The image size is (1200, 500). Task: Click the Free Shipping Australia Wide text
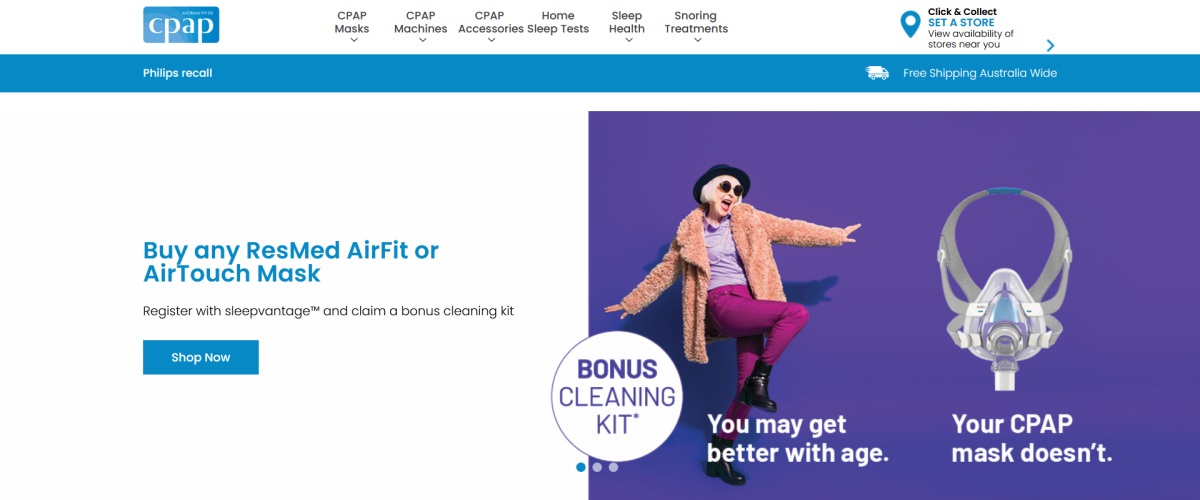tap(980, 73)
